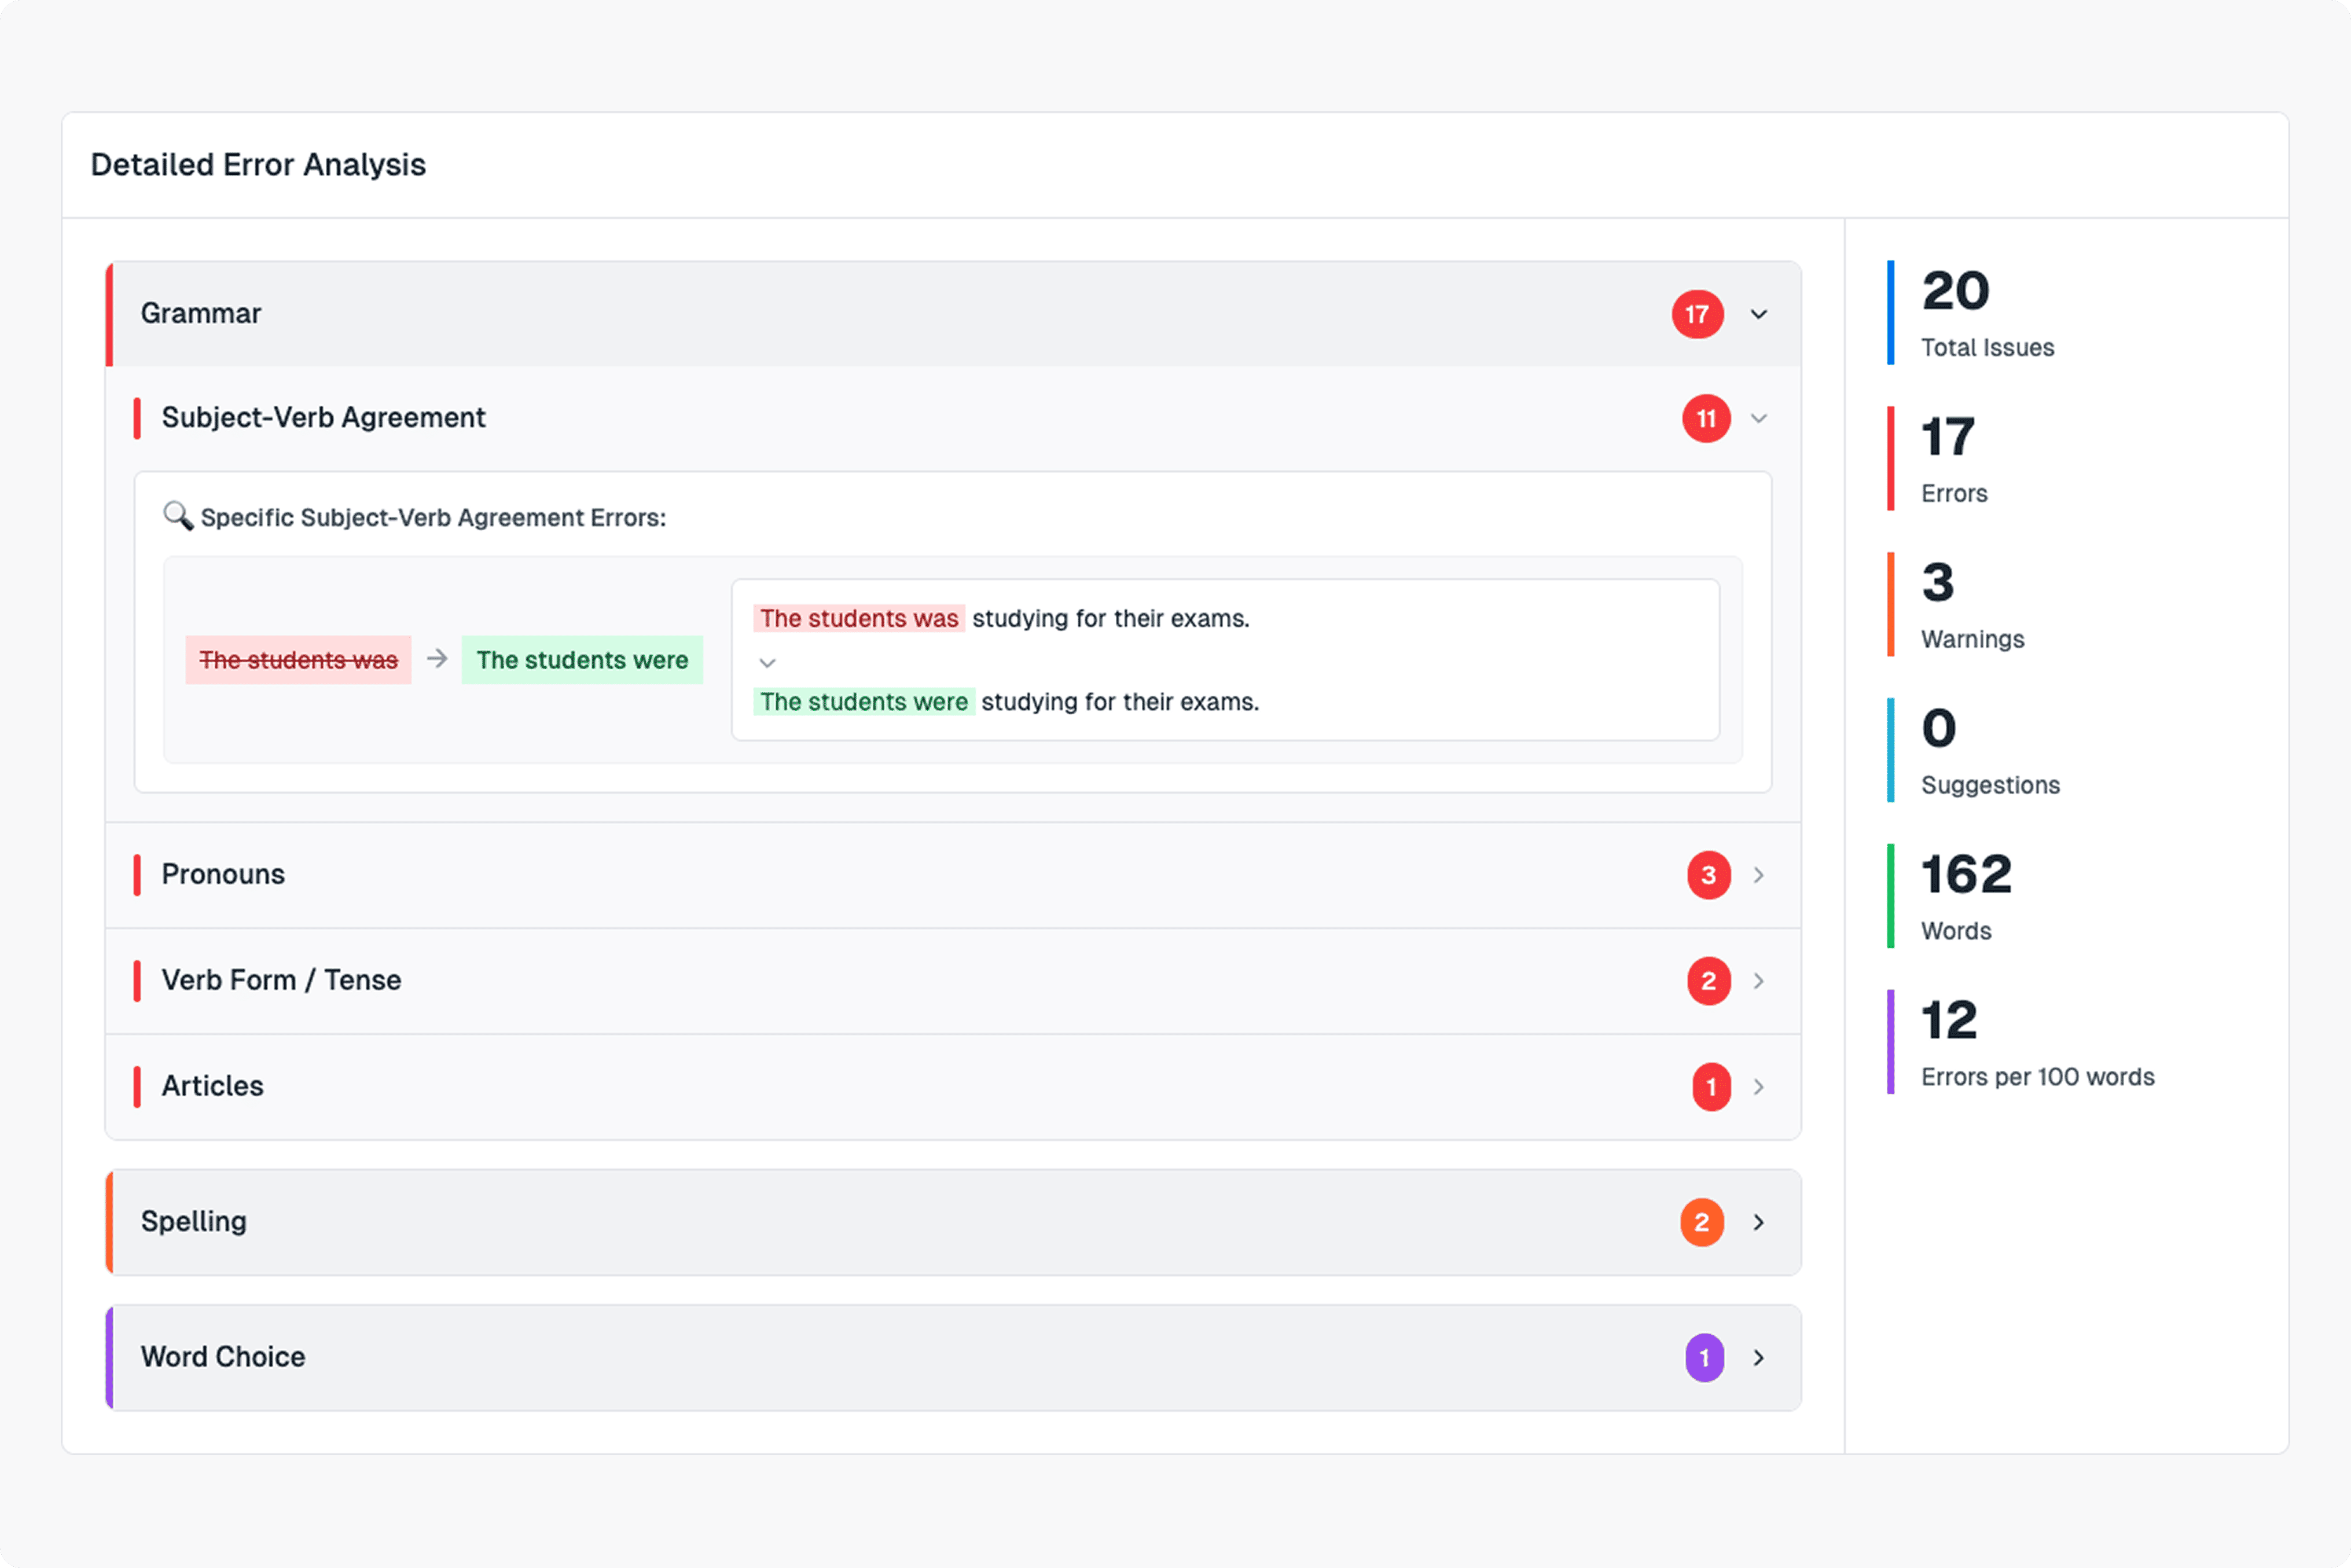Click arrow between wrong and corrected phrase
Screen dimensions: 2351x1568
[x=437, y=658]
